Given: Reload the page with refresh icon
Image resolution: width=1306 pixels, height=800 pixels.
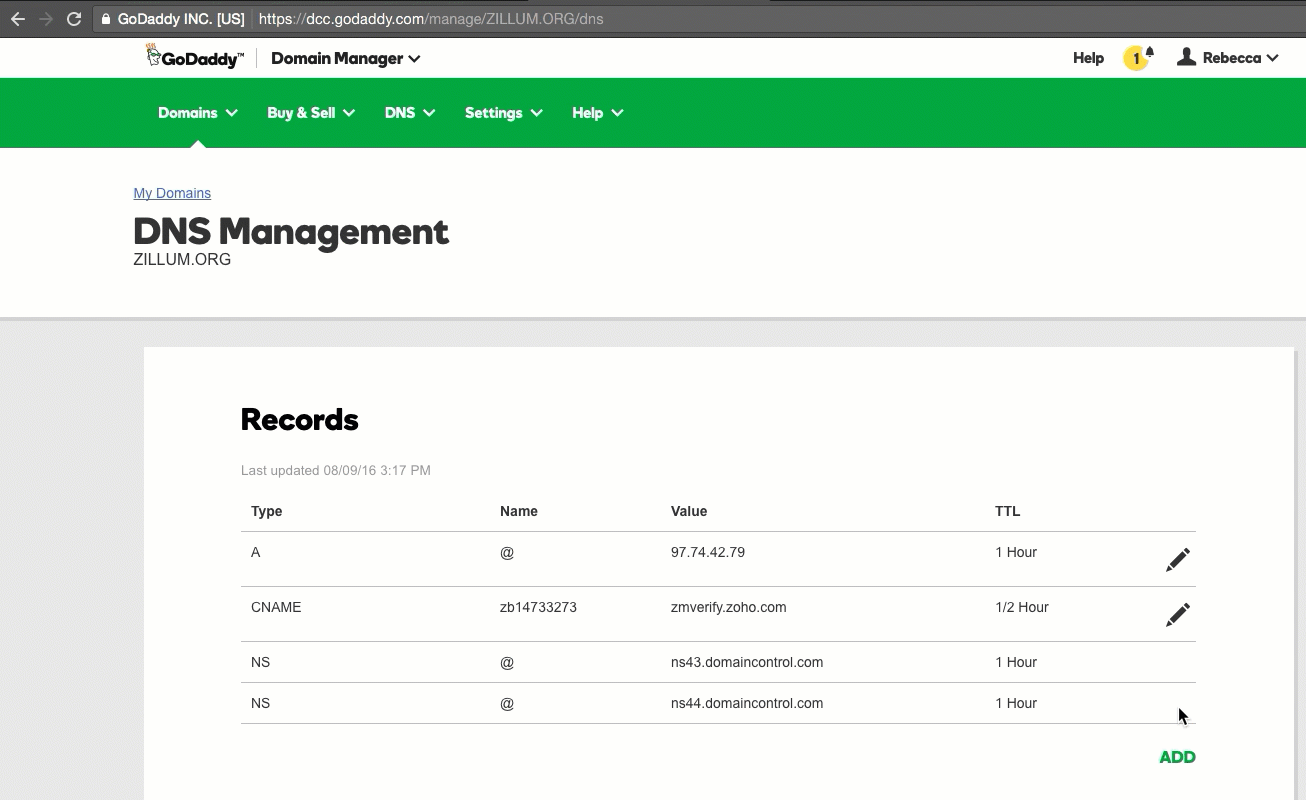Looking at the screenshot, I should point(73,19).
